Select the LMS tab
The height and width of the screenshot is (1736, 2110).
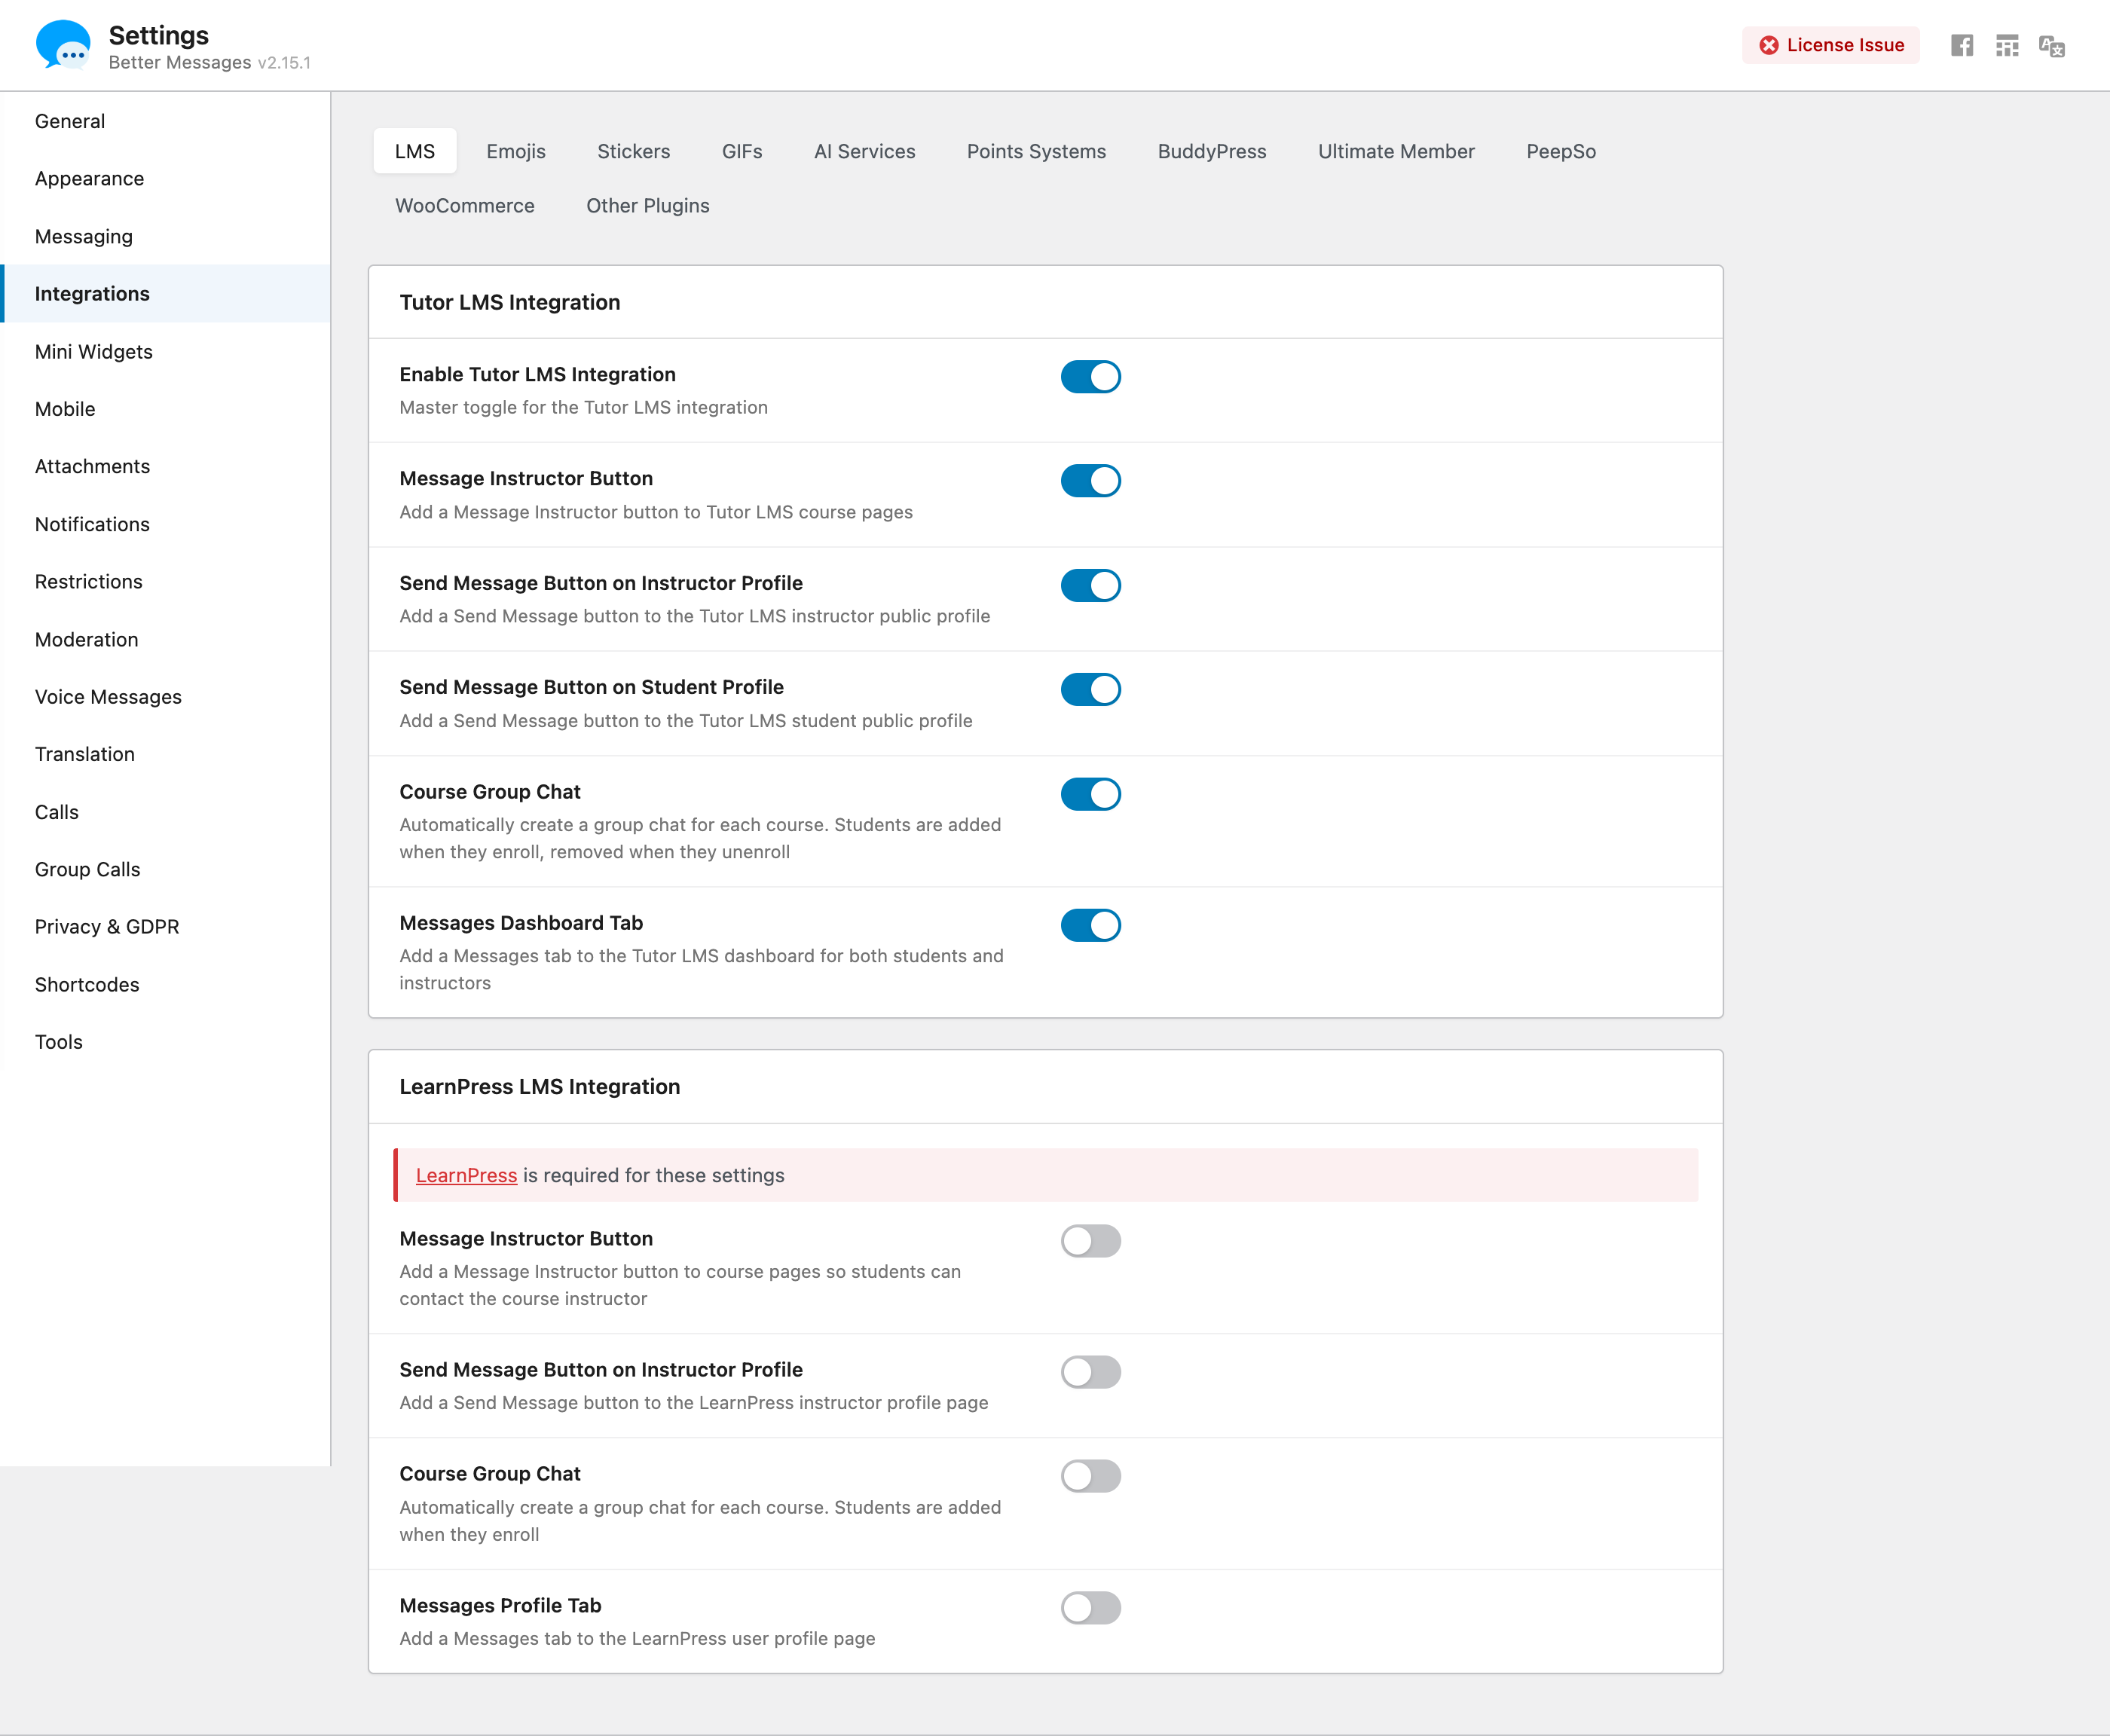pos(415,151)
